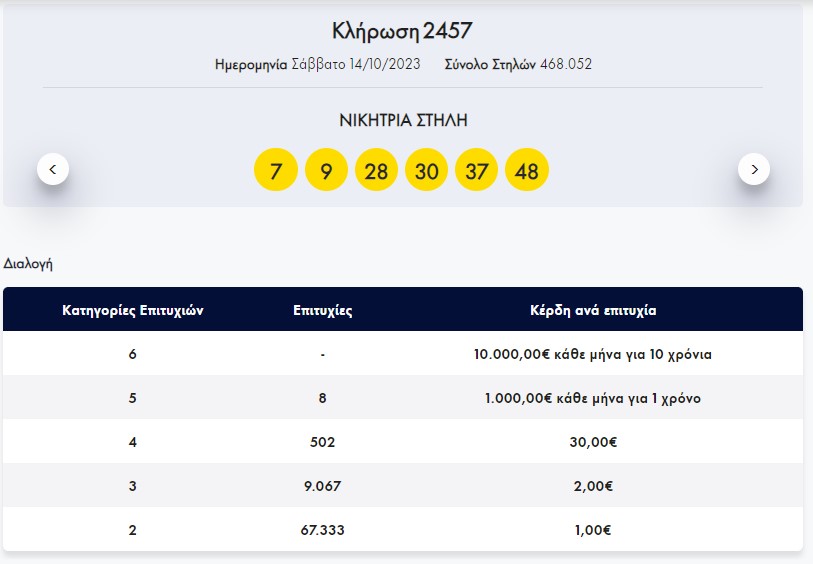Go to the previous draw with left arrow
The image size is (813, 564).
pos(53,169)
